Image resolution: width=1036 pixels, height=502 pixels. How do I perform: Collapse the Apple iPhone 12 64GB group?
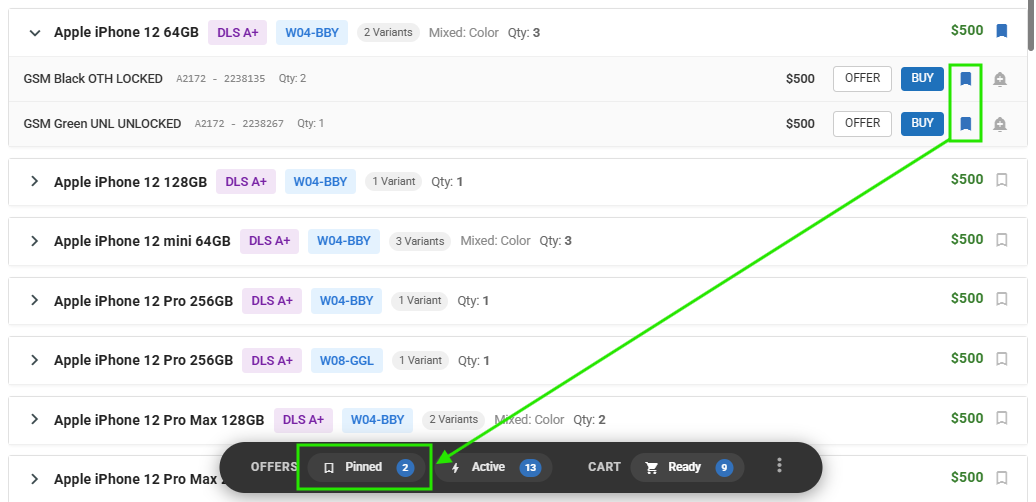[x=35, y=32]
